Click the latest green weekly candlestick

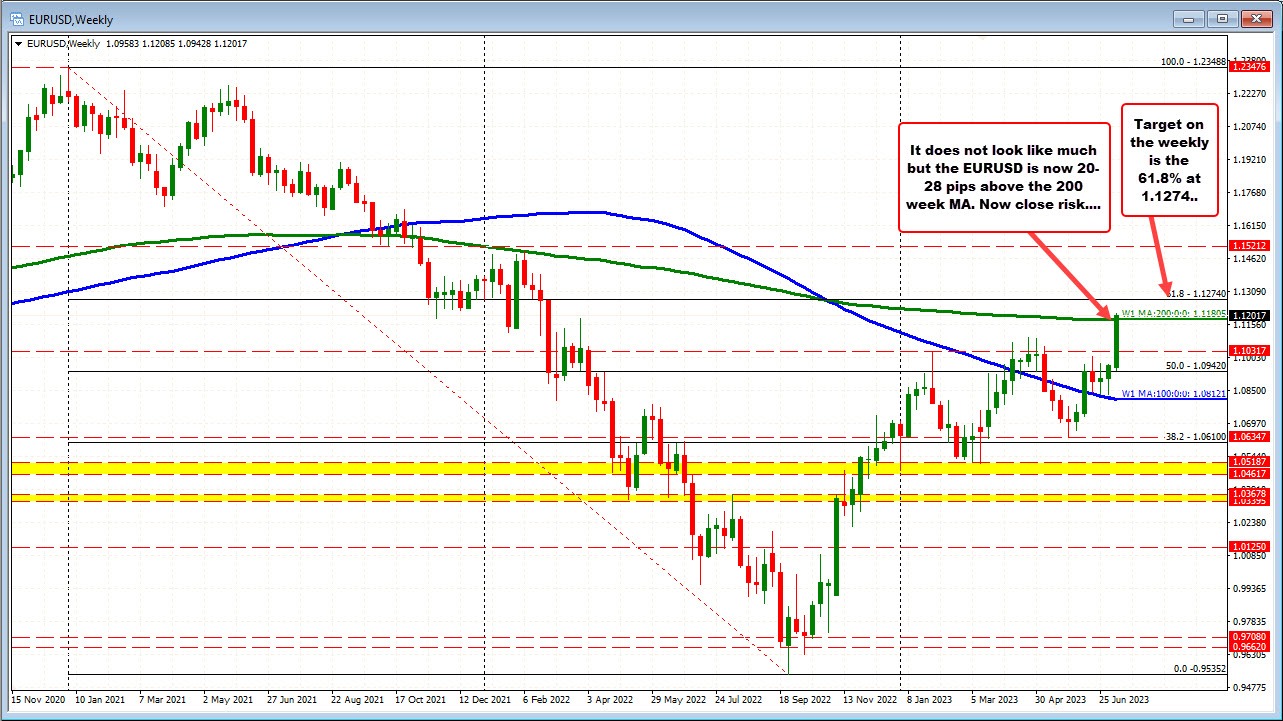1117,345
